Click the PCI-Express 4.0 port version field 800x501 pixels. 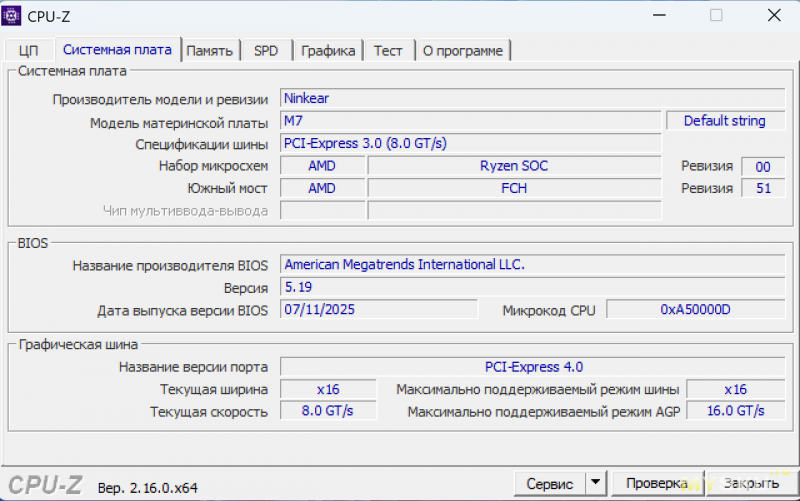click(x=532, y=366)
